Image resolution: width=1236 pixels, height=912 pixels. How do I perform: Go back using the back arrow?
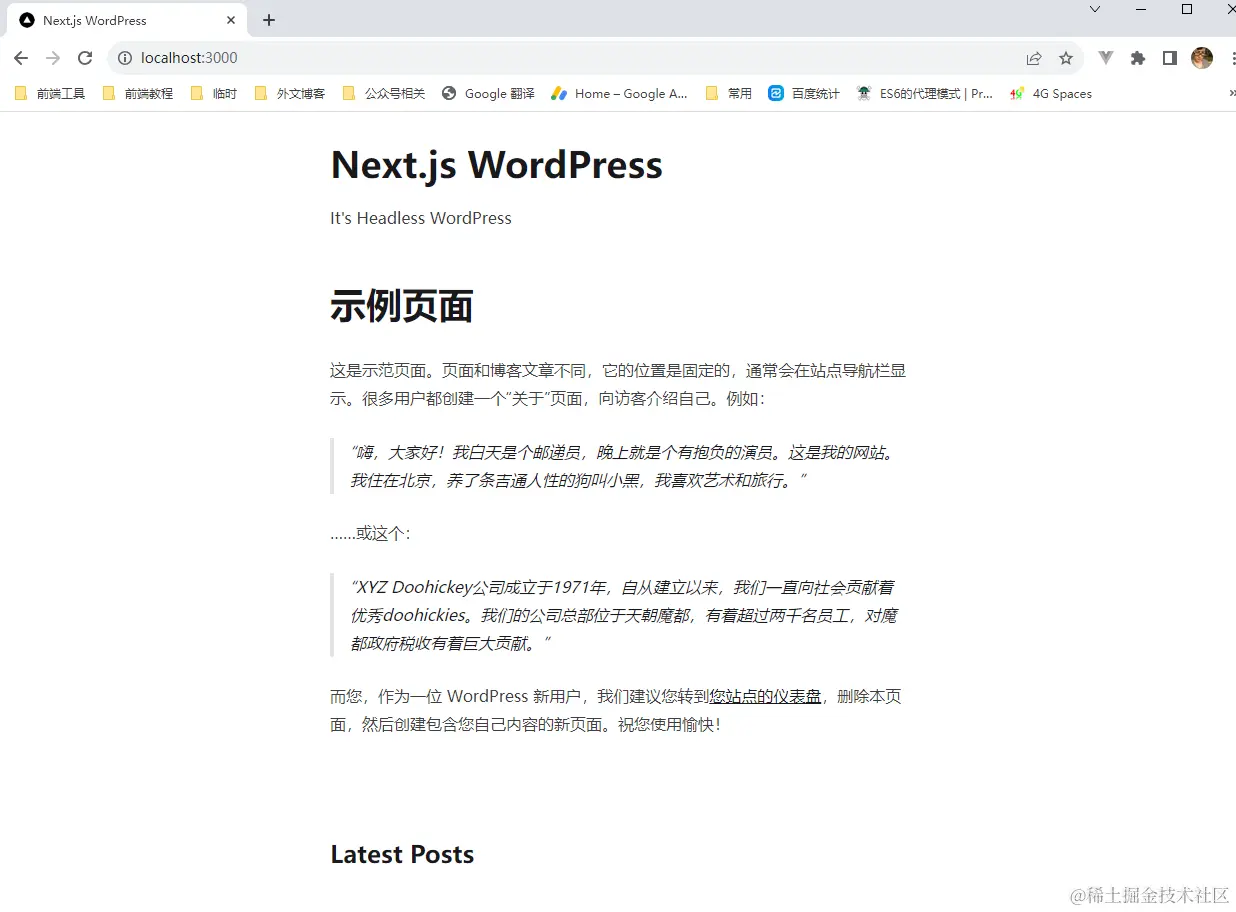(21, 58)
